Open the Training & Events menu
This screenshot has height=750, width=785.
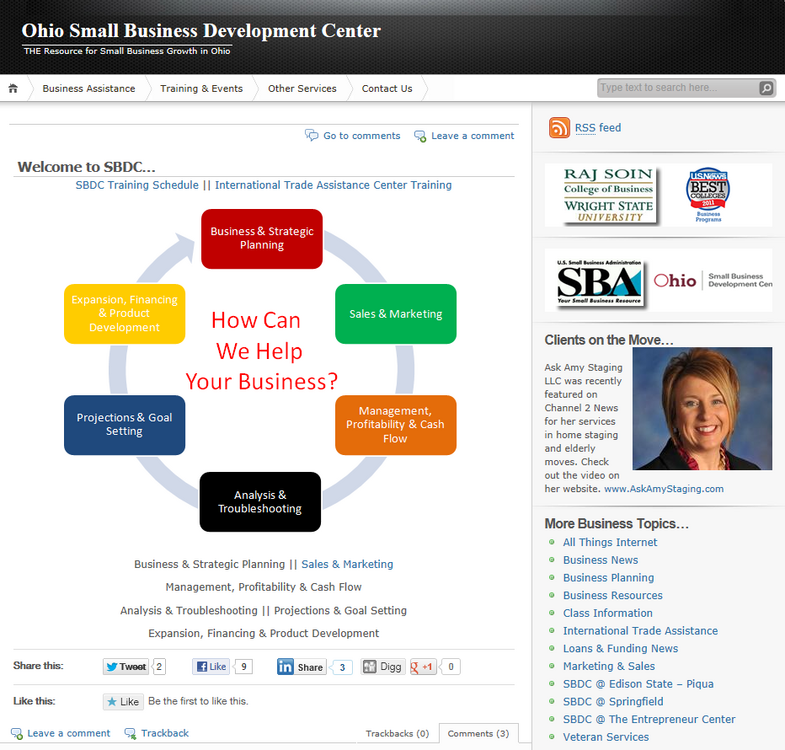click(x=201, y=89)
